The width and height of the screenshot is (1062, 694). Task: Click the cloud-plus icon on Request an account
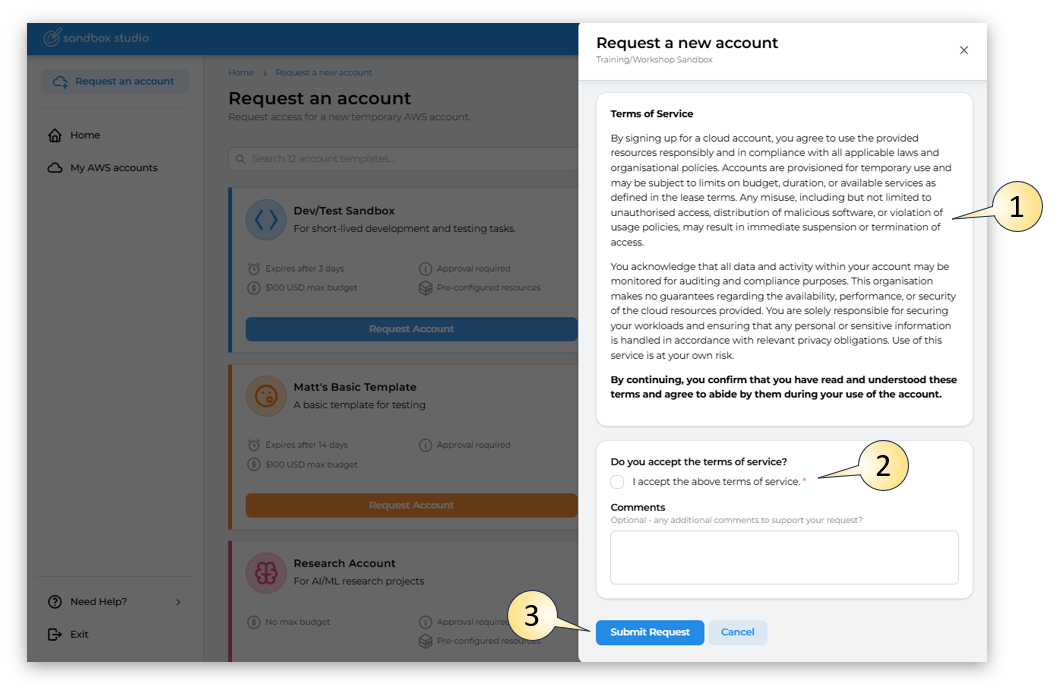click(60, 82)
